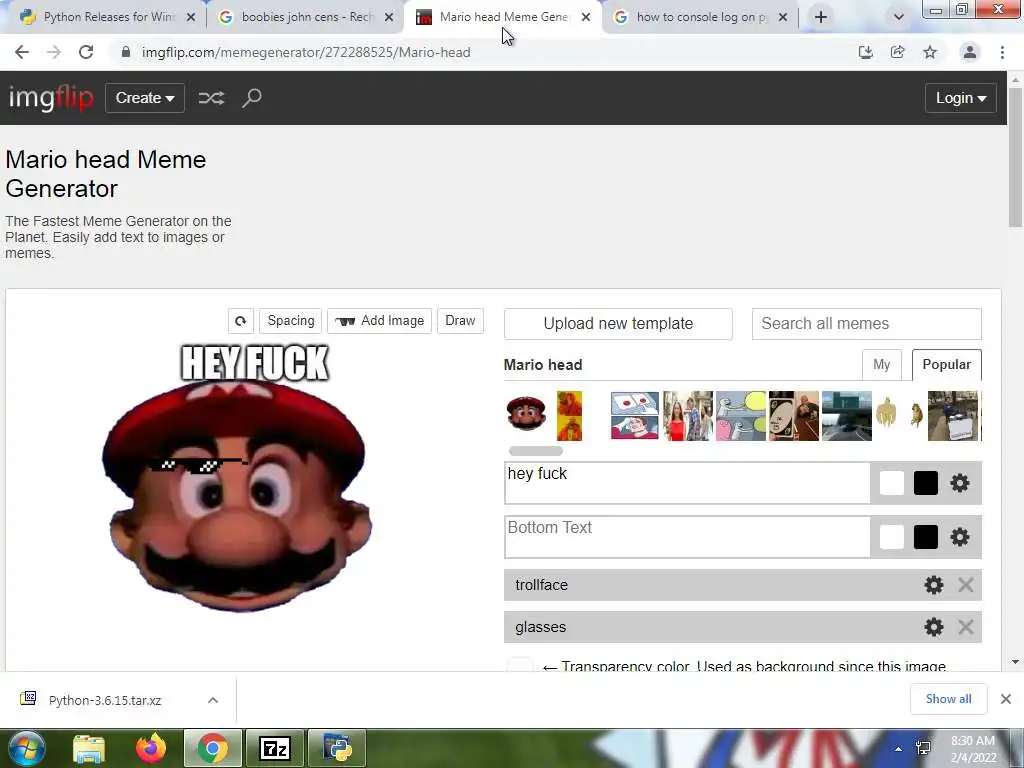
Task: Open 7-Zip from the taskbar
Action: coord(274,748)
